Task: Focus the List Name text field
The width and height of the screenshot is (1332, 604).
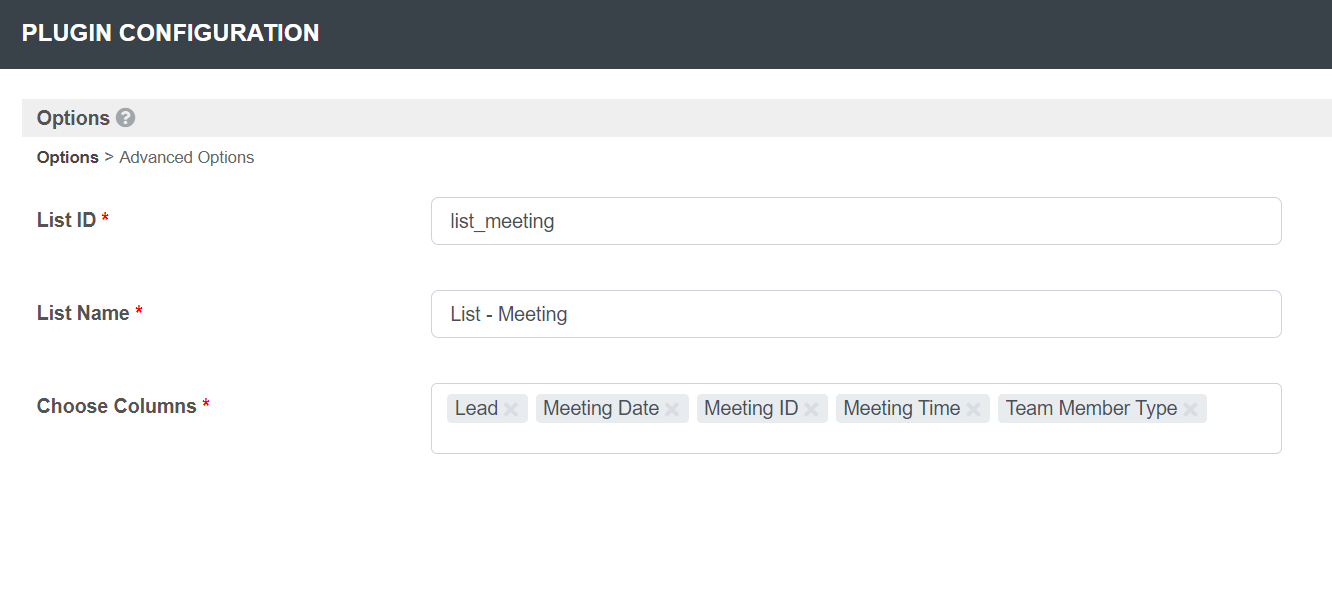Action: tap(855, 314)
